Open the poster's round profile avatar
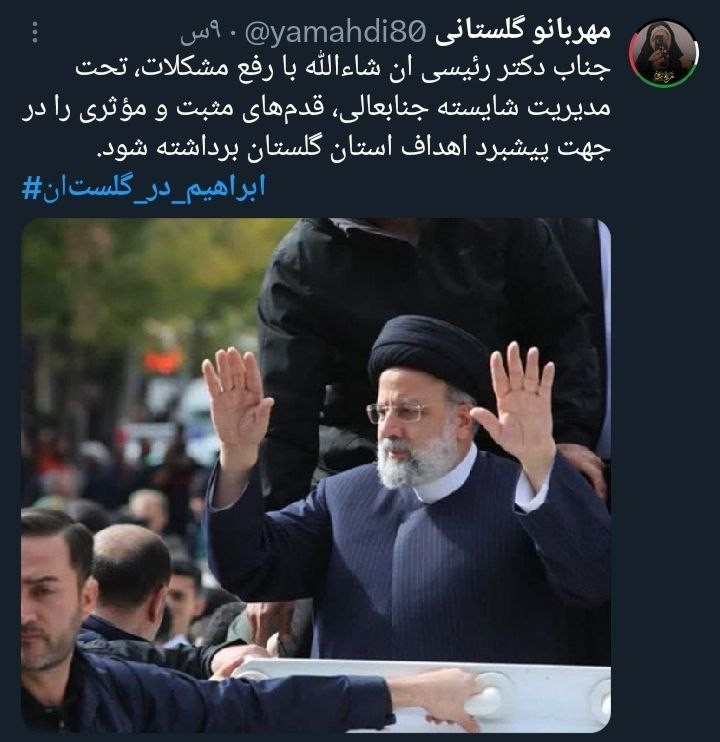Image resolution: width=720 pixels, height=742 pixels. tap(664, 53)
